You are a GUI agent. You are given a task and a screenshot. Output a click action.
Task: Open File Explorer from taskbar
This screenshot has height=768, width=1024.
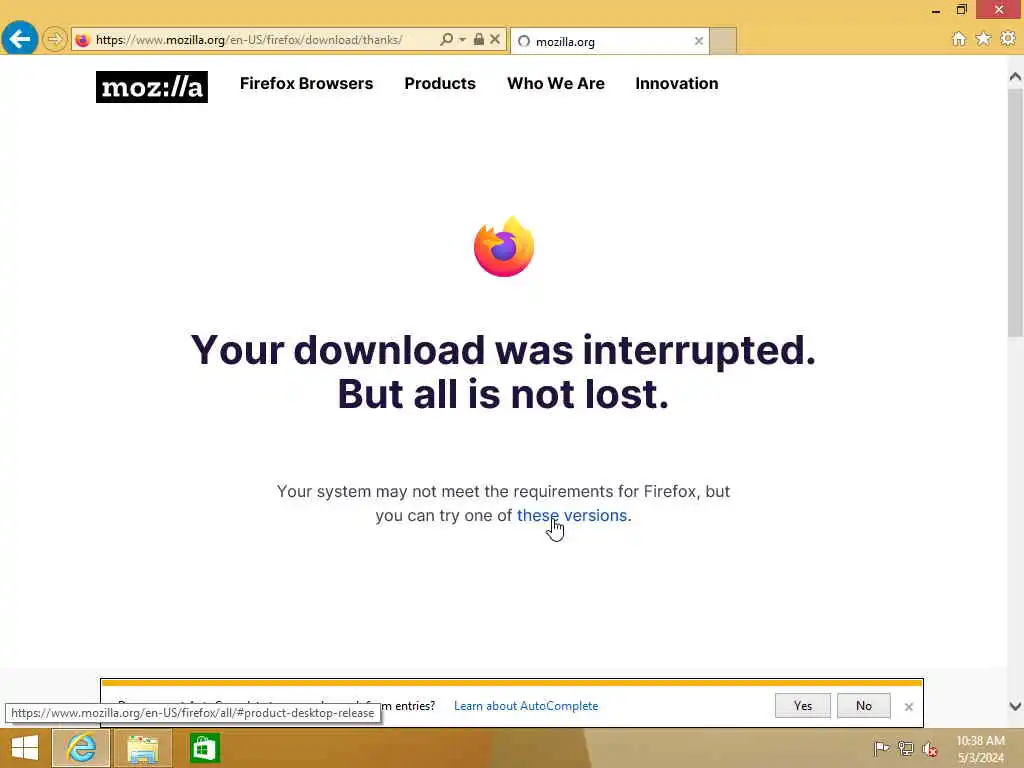(x=143, y=748)
